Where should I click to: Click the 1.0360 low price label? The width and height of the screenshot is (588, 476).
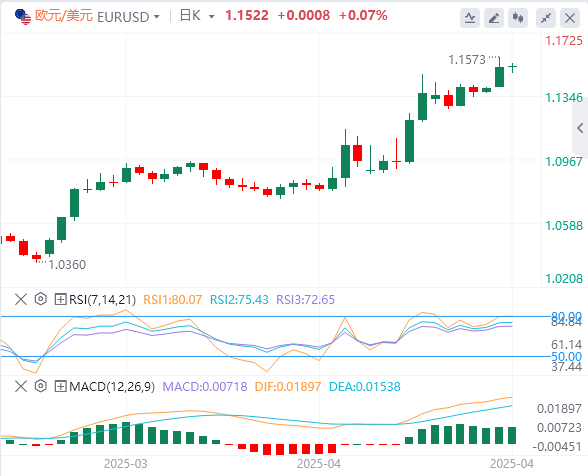67,265
